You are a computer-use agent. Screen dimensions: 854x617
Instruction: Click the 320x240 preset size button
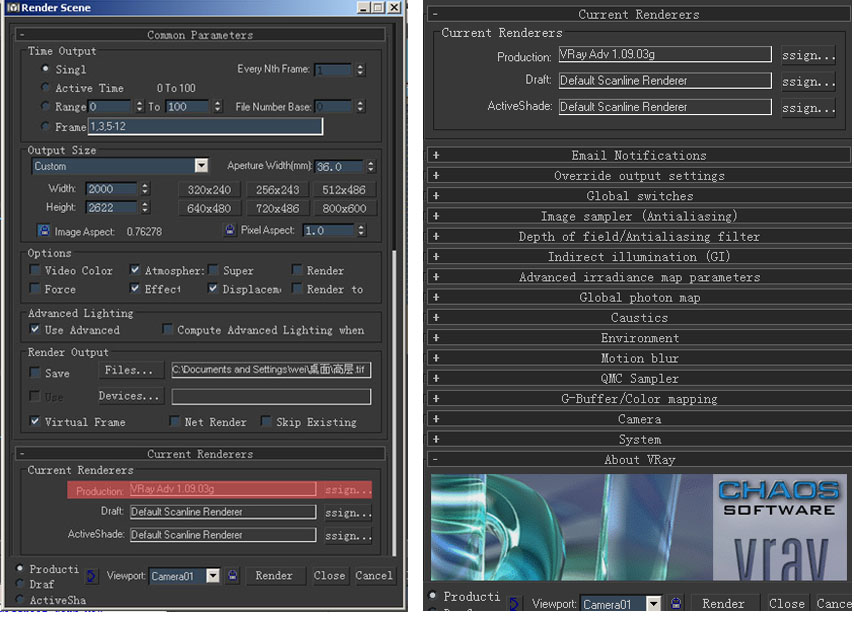click(209, 190)
